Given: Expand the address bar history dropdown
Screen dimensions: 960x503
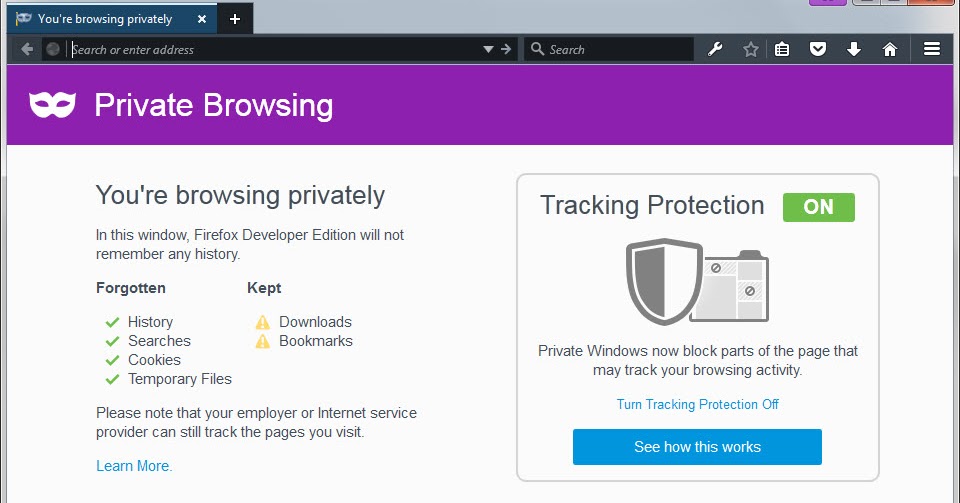Looking at the screenshot, I should tap(488, 49).
